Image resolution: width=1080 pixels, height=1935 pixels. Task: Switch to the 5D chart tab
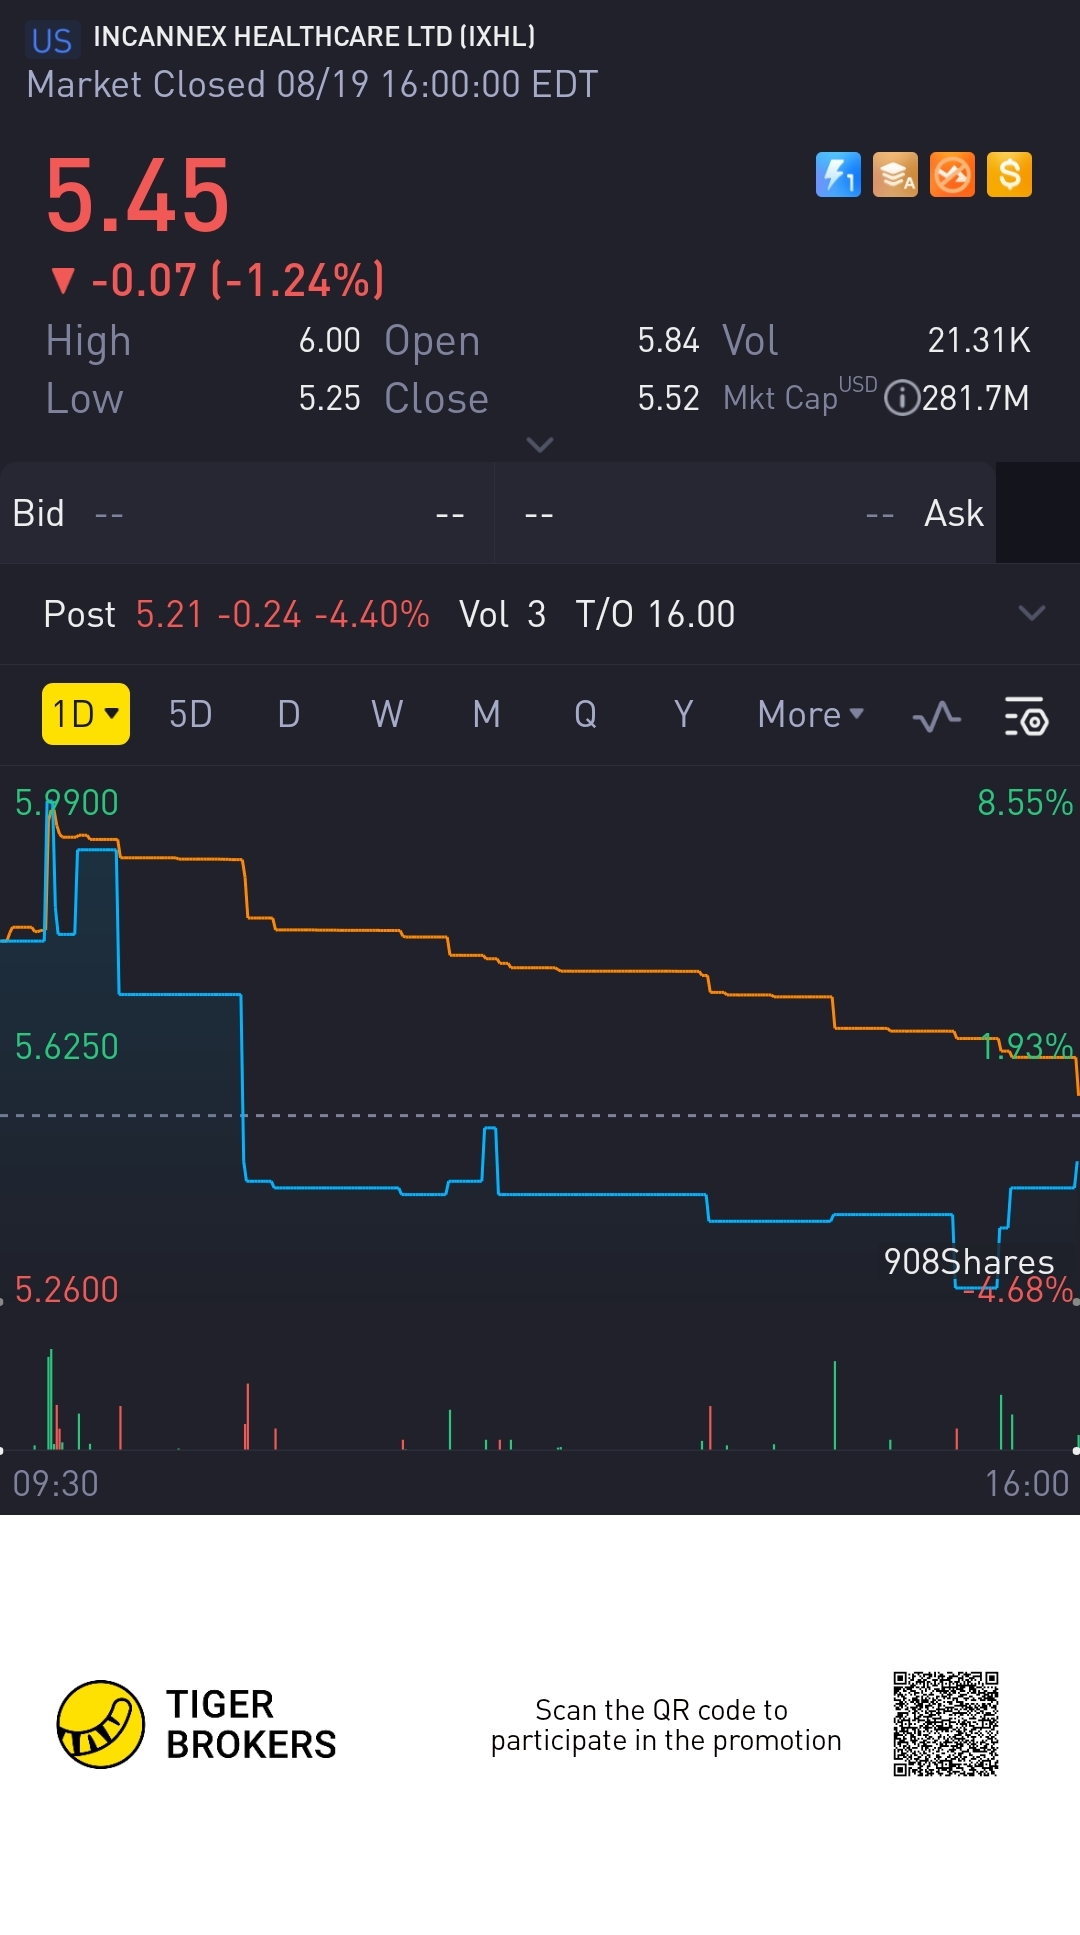click(190, 714)
